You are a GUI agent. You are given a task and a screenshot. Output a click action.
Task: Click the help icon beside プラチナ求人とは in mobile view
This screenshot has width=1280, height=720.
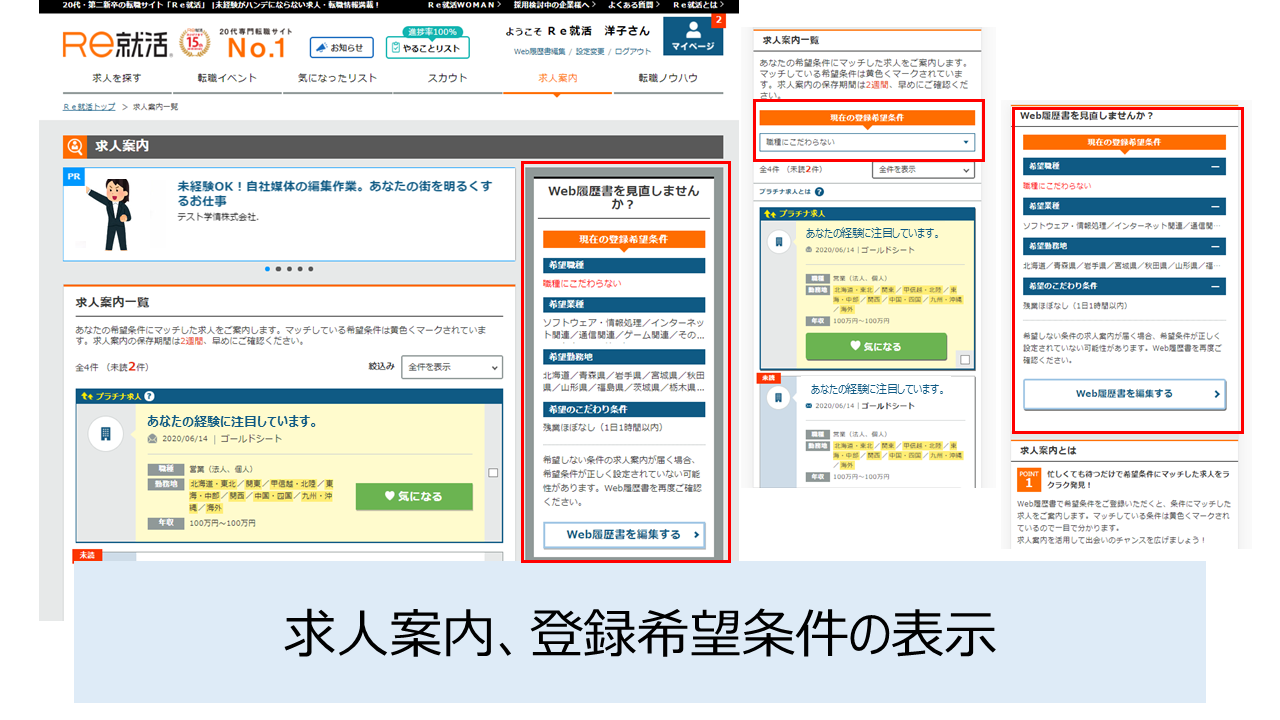coord(819,192)
